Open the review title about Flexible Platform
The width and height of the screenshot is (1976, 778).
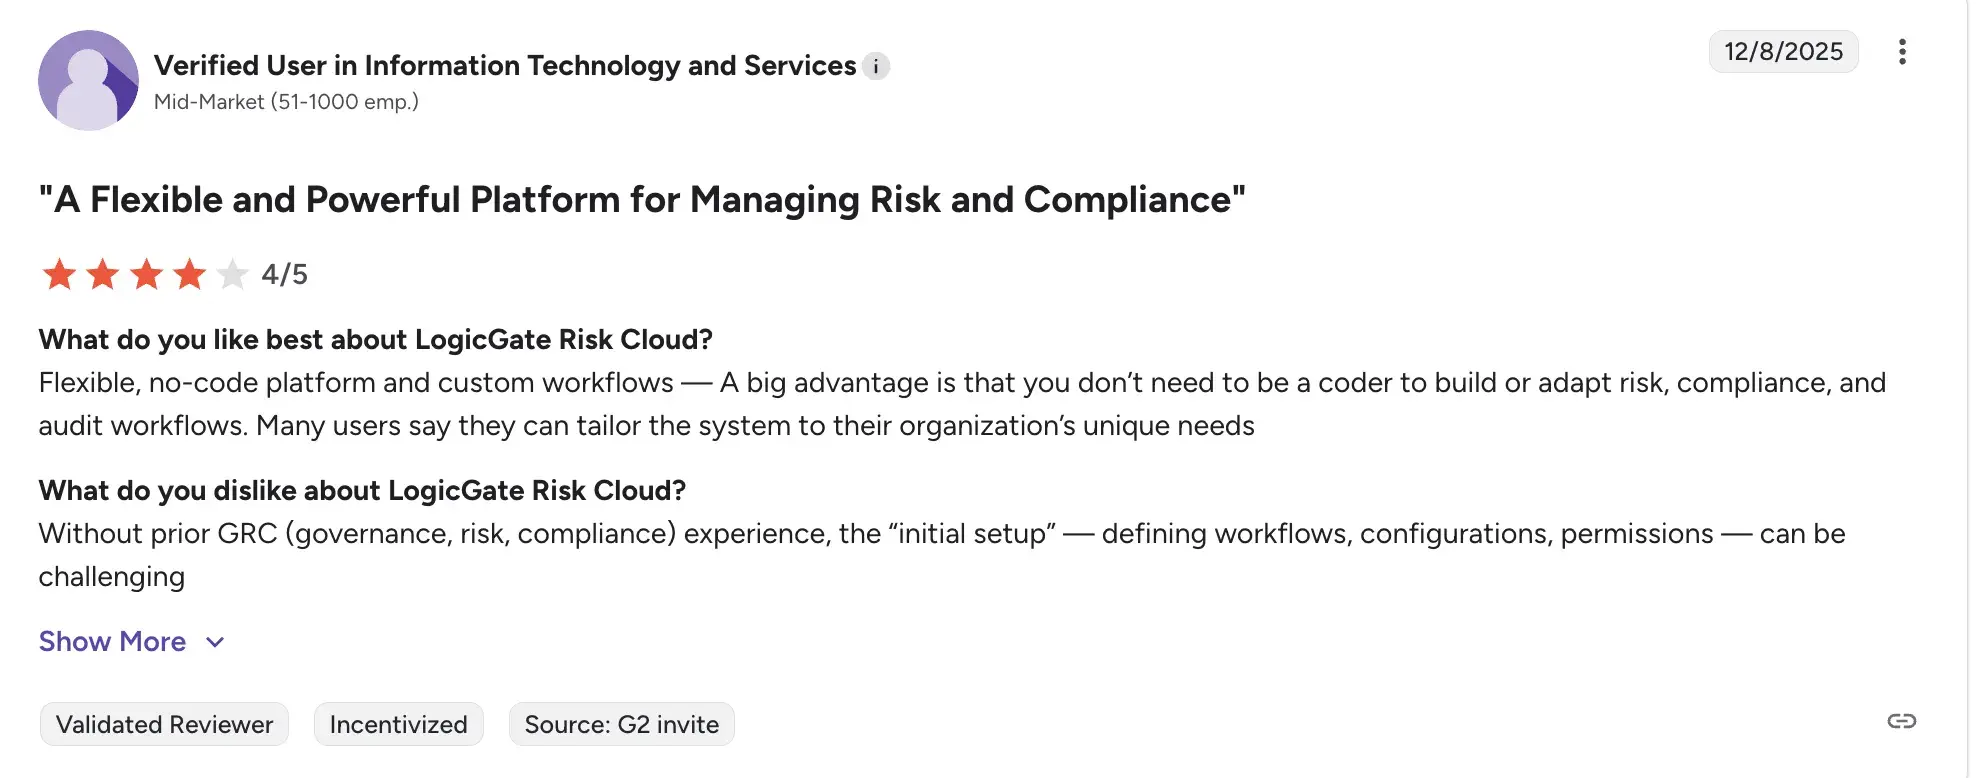[x=642, y=200]
